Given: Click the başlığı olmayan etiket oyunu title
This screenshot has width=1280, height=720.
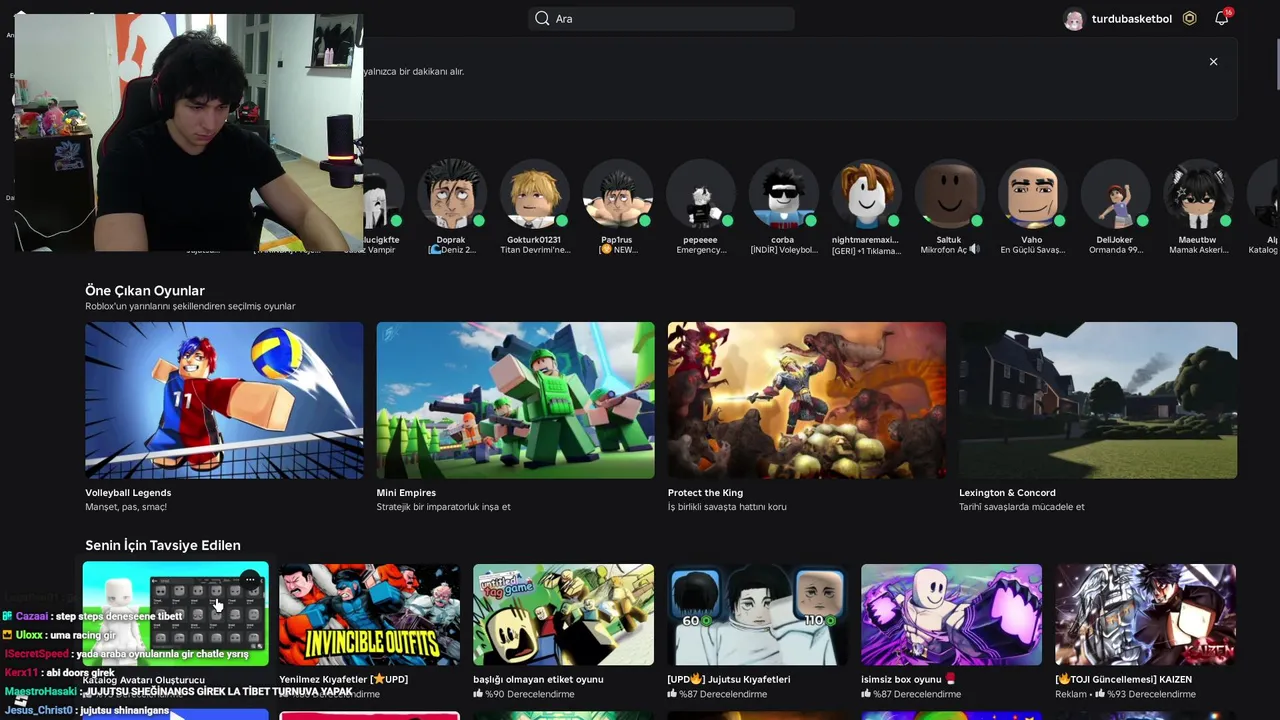Looking at the screenshot, I should (x=538, y=680).
